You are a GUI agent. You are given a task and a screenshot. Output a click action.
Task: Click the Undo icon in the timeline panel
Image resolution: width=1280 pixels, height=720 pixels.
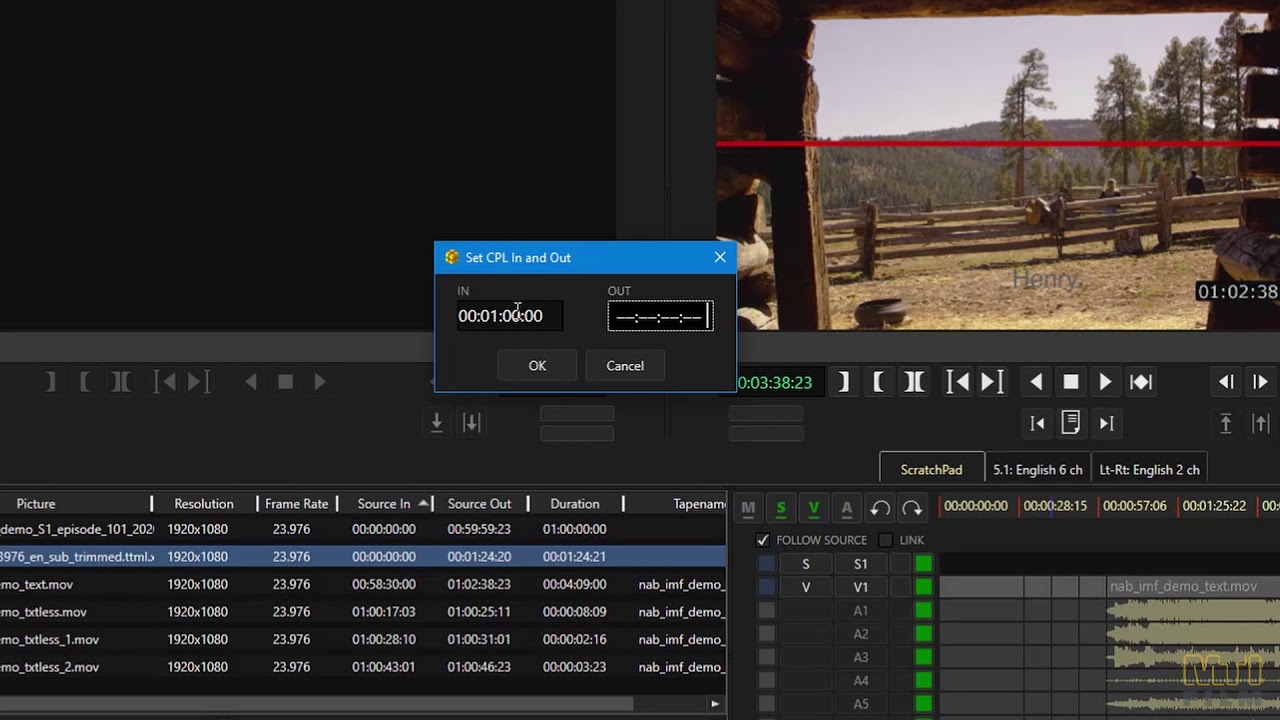point(880,508)
